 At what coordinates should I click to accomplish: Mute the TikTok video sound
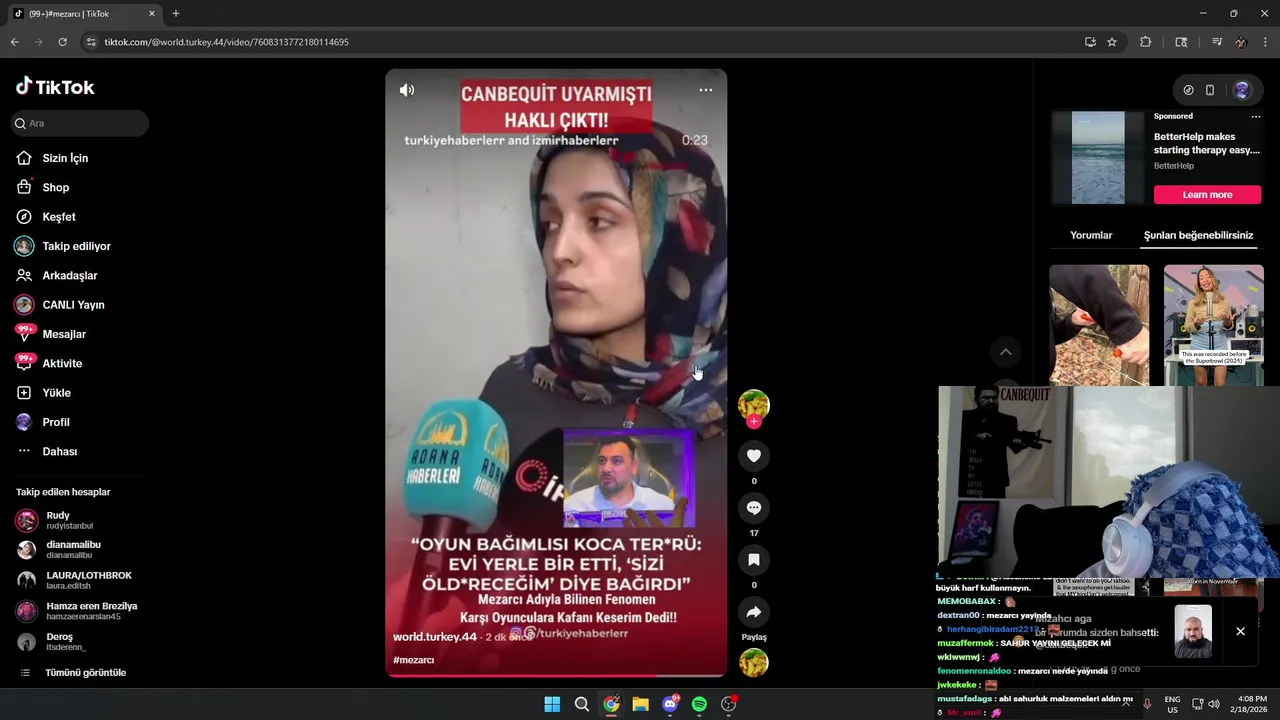tap(407, 90)
